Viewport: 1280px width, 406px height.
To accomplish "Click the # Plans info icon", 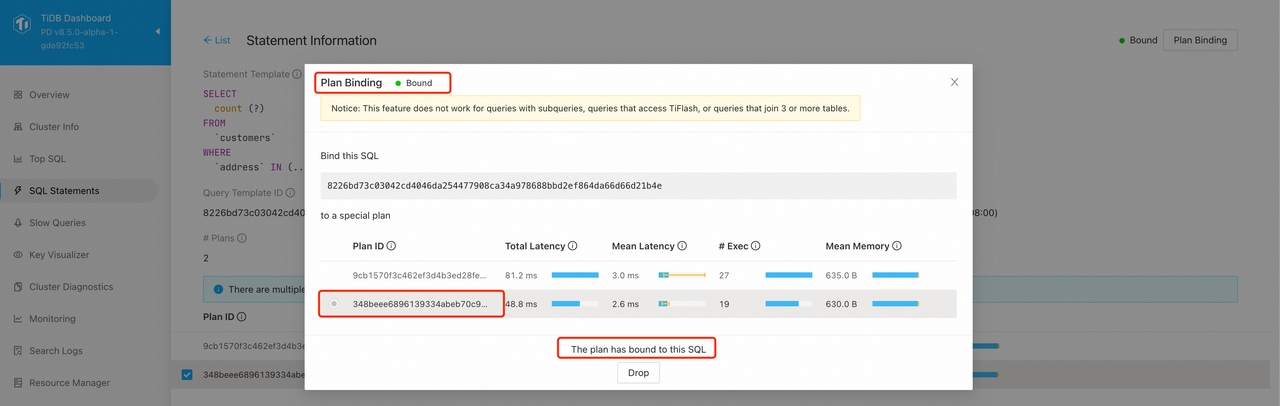I will 241,239.
